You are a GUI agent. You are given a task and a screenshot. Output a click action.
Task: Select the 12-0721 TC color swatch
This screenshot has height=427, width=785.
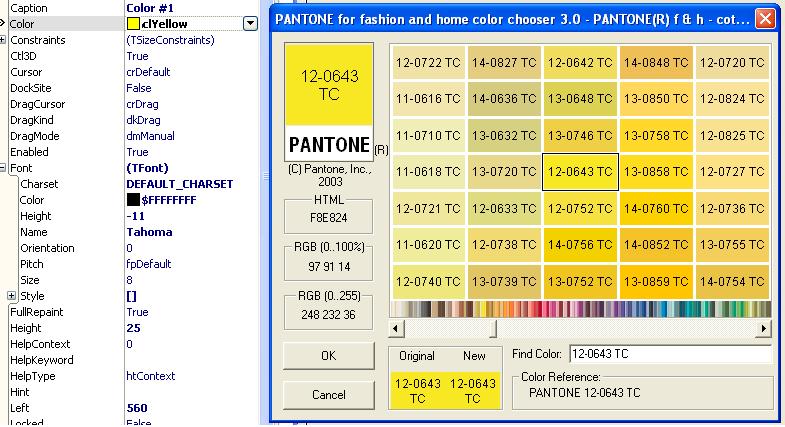point(429,208)
